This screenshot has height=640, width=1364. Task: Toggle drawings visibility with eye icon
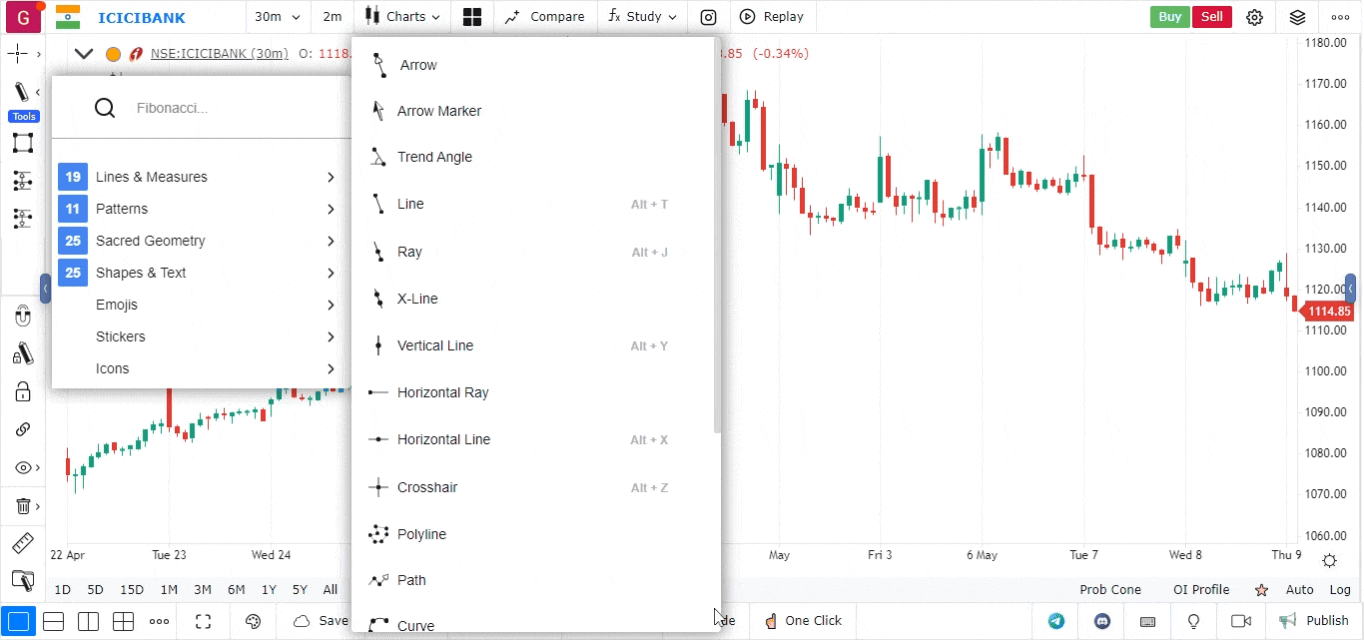click(22, 468)
